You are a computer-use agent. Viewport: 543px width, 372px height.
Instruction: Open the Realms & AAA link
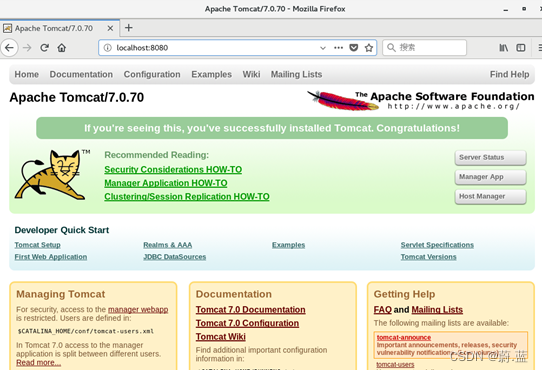click(168, 245)
